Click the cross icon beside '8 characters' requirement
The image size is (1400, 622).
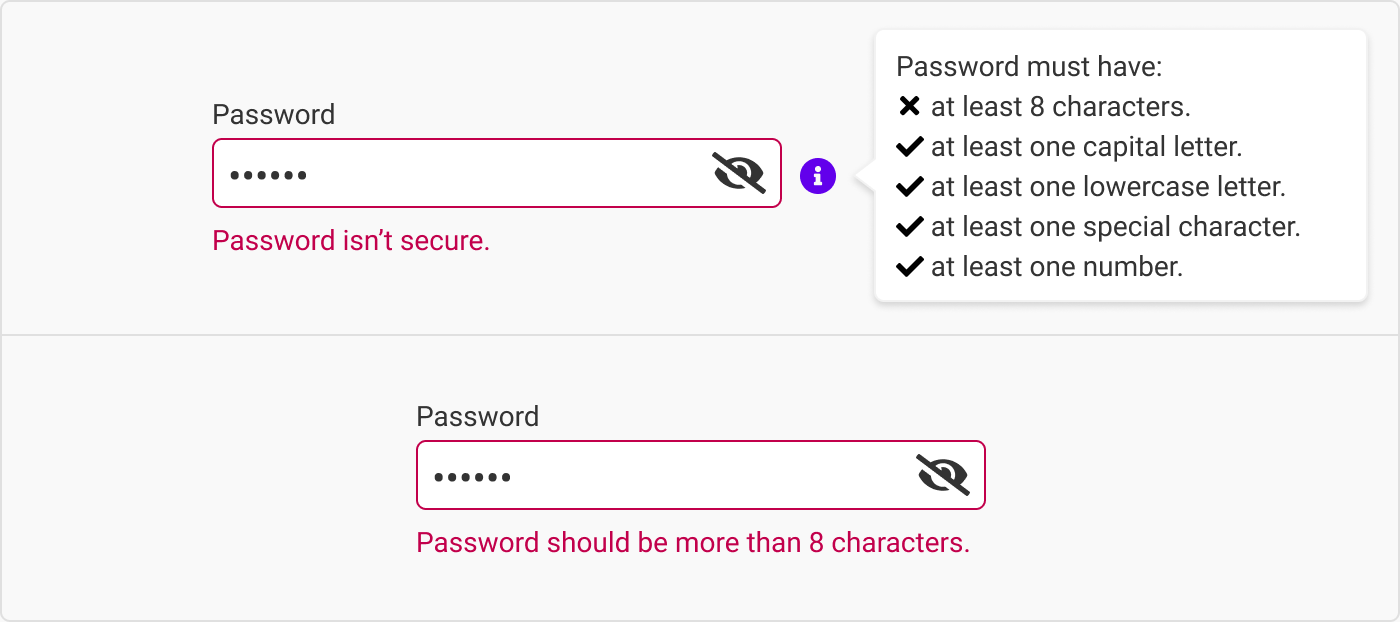[908, 105]
